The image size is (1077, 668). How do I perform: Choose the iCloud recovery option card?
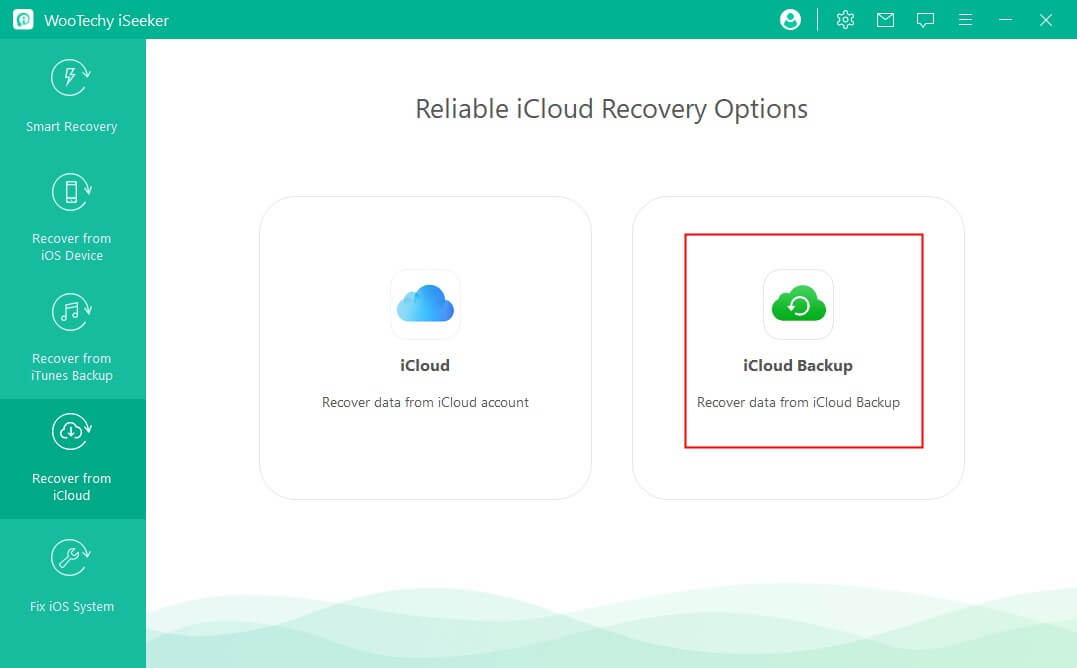pyautogui.click(x=424, y=347)
